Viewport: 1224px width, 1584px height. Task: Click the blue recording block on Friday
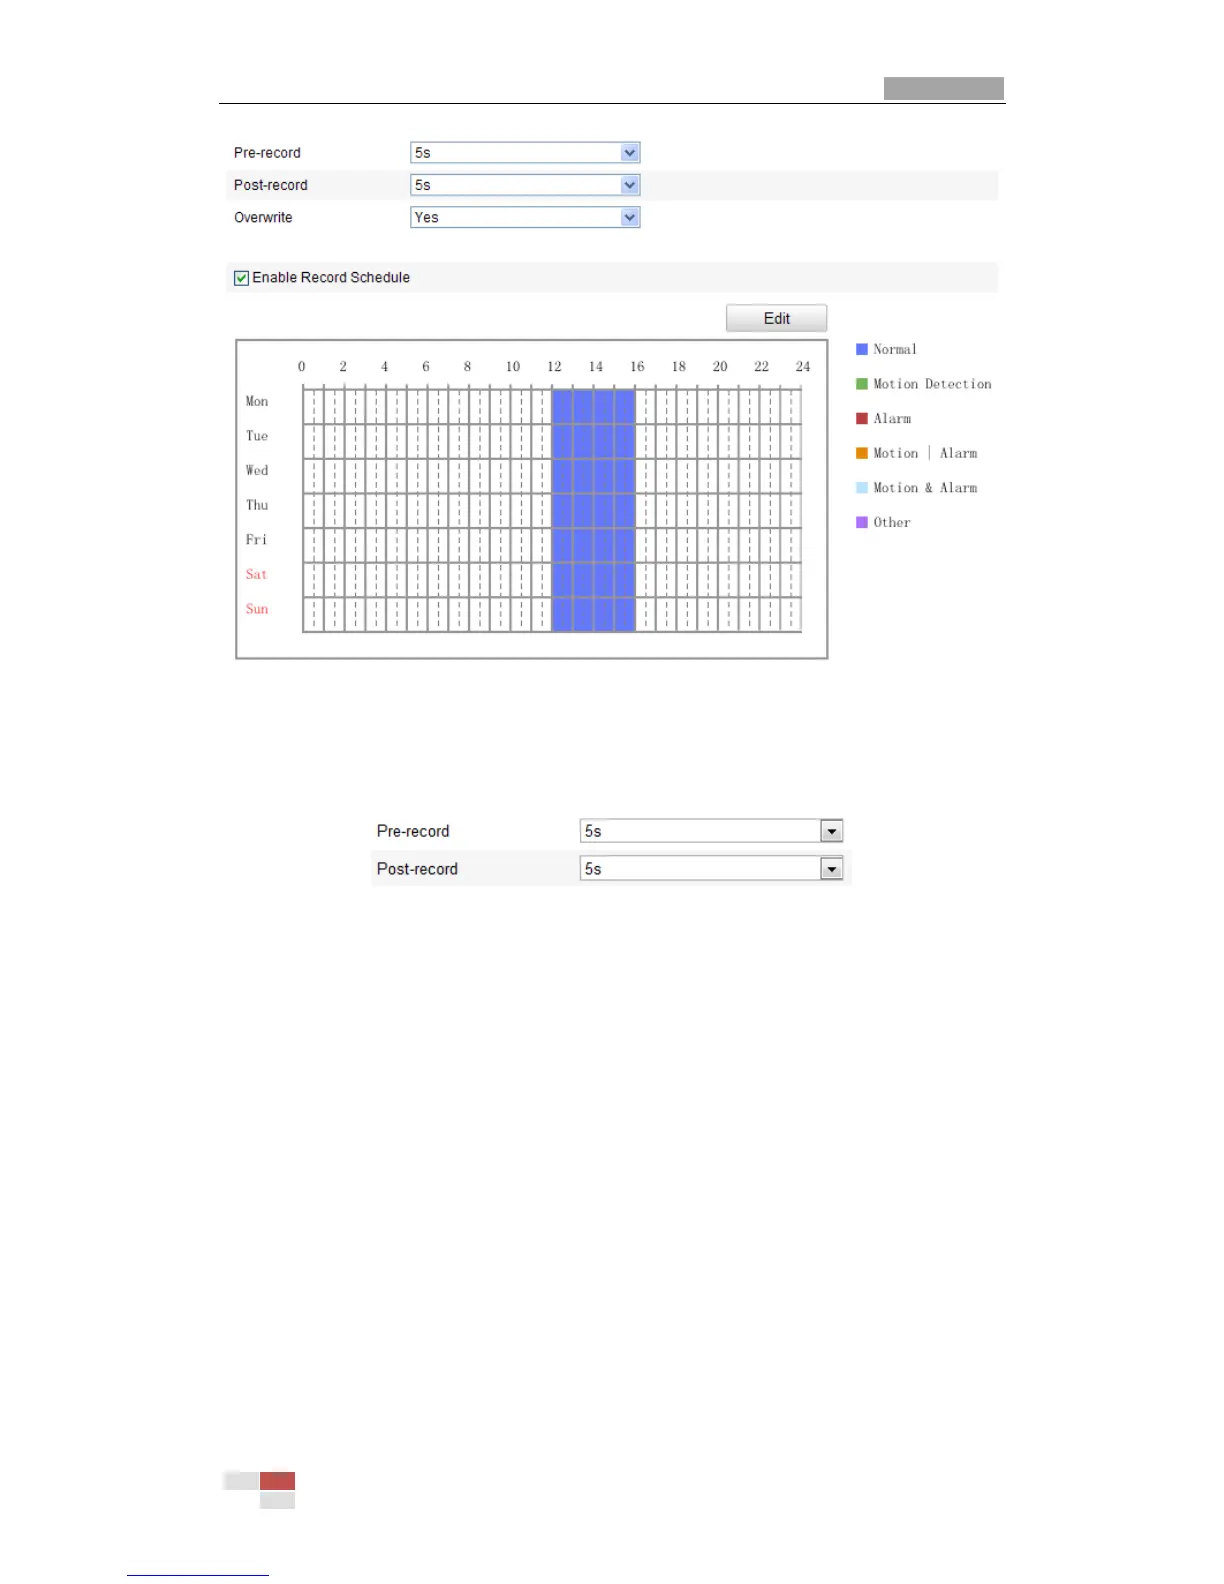(593, 545)
